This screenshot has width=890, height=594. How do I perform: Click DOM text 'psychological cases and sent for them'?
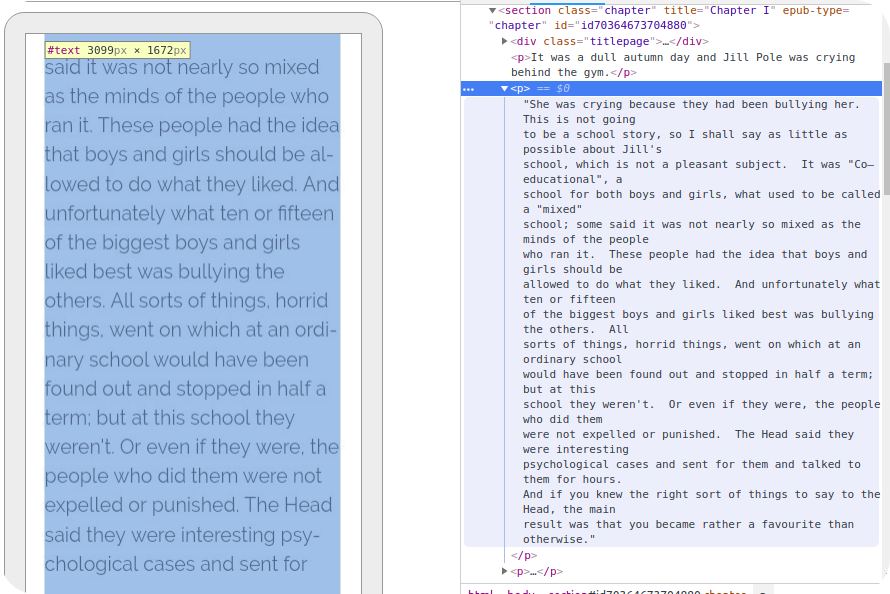[646, 464]
